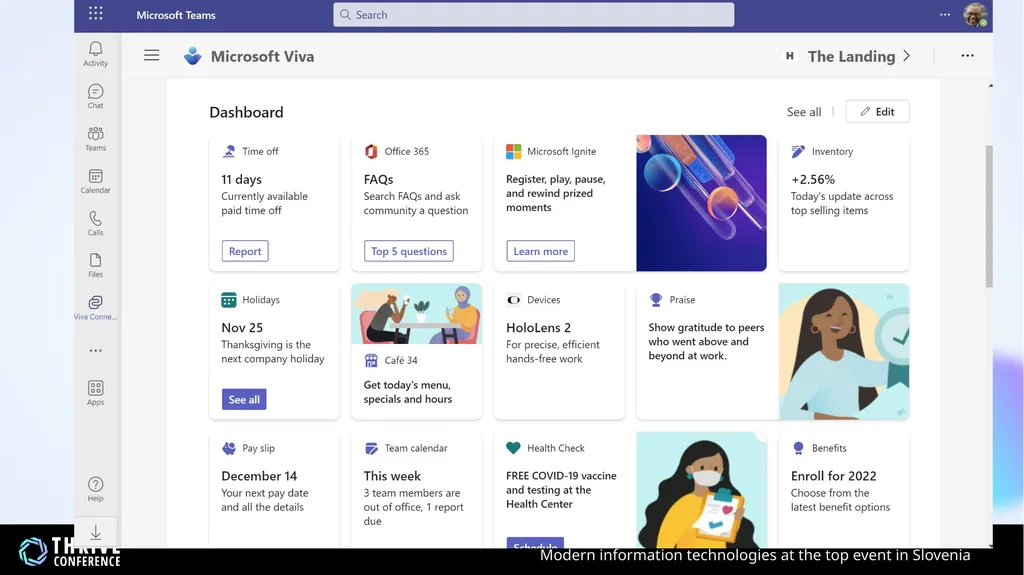Viewport: 1024px width, 575px height.
Task: Select the Viva Connections sidebar app
Action: (x=95, y=308)
